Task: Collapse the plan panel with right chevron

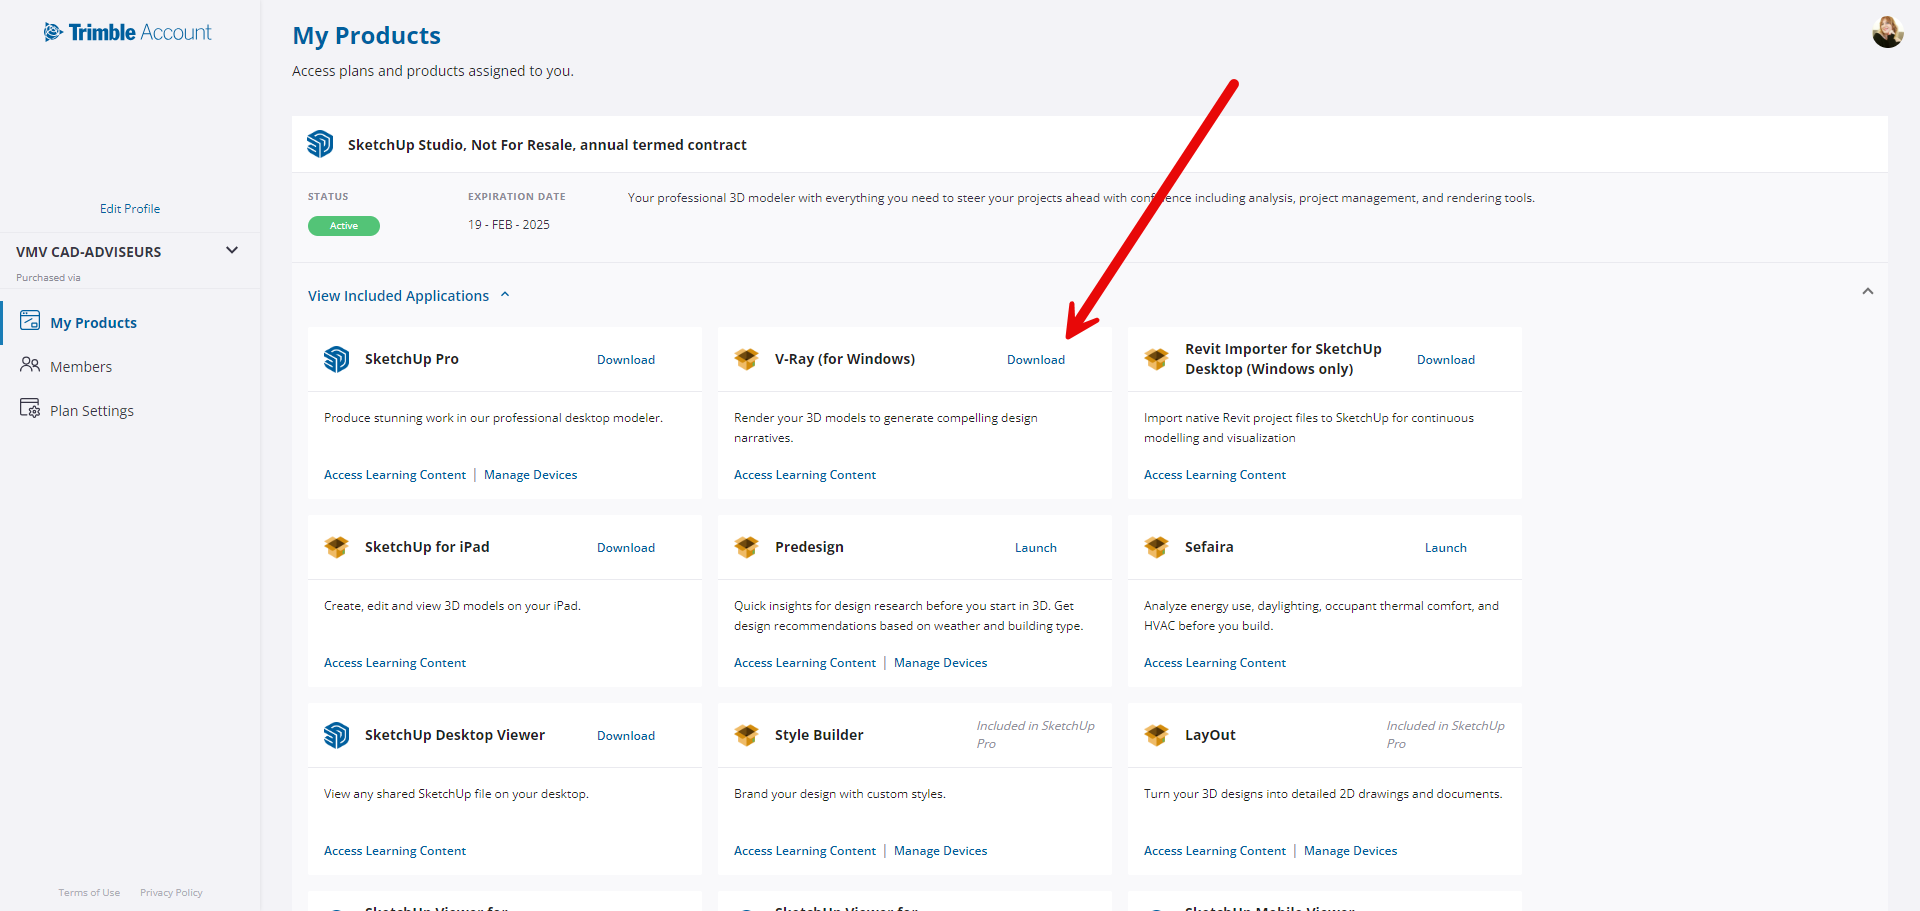Action: [x=1867, y=292]
